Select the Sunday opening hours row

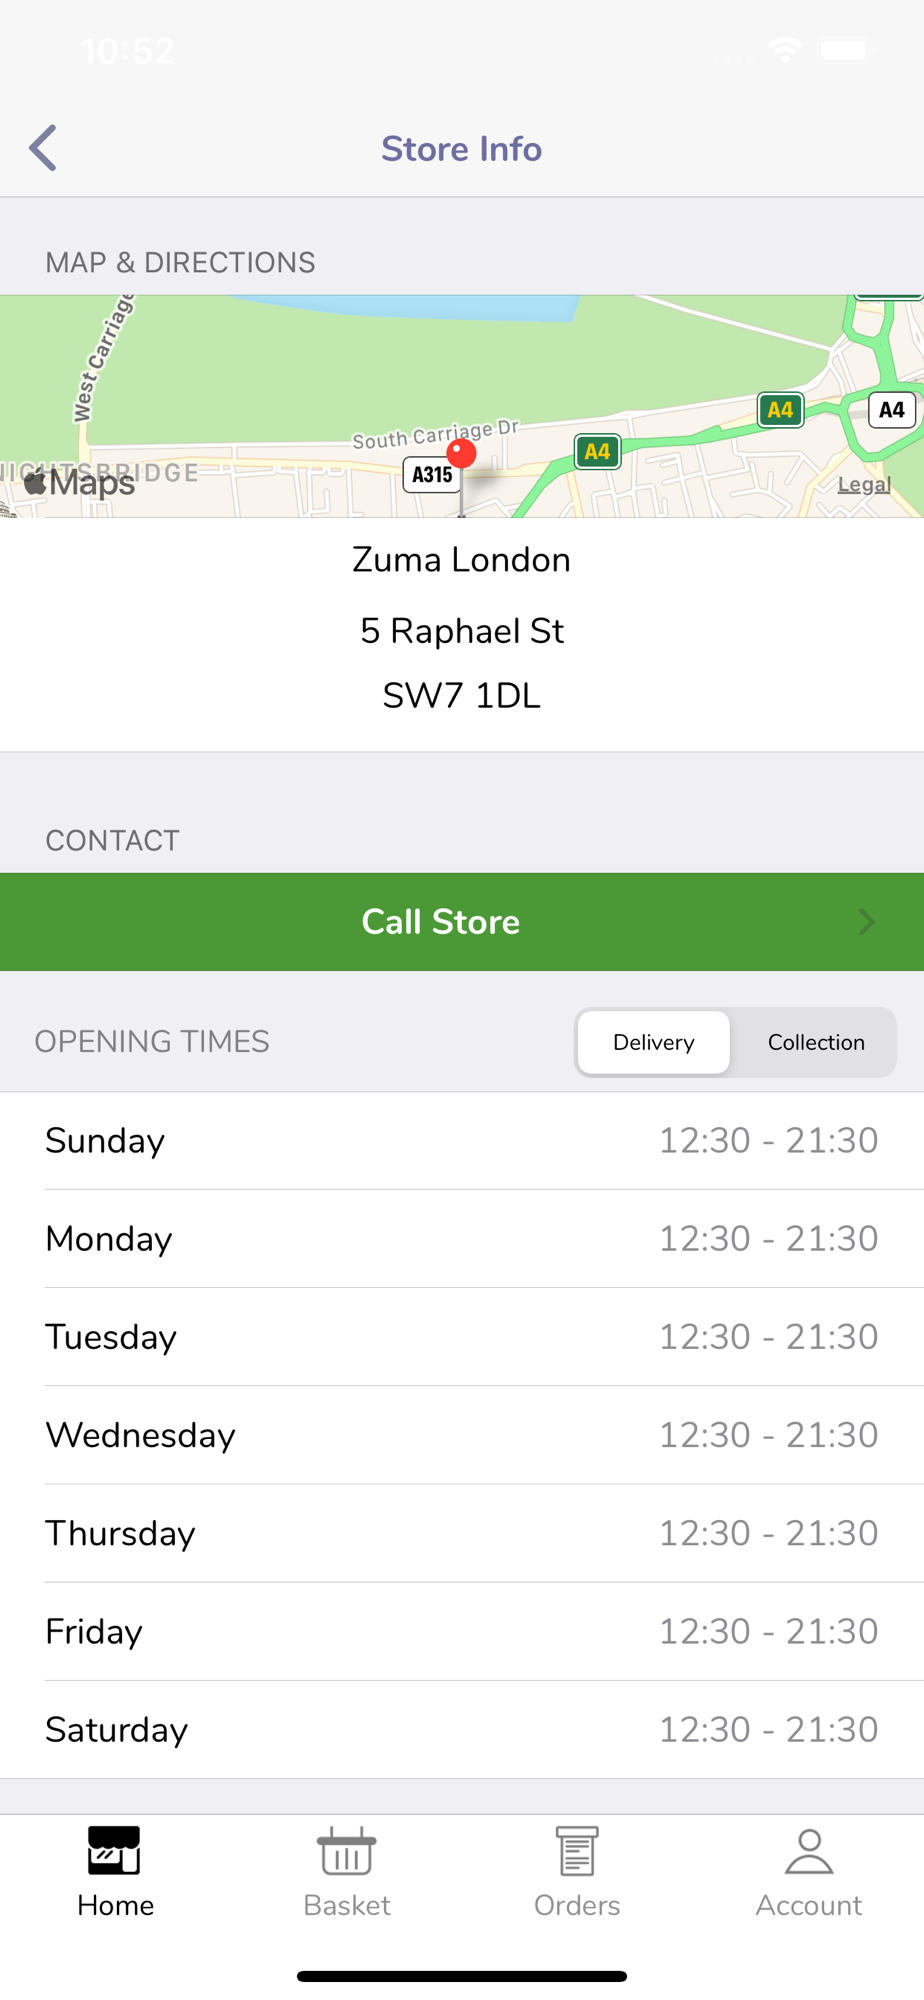pos(462,1141)
